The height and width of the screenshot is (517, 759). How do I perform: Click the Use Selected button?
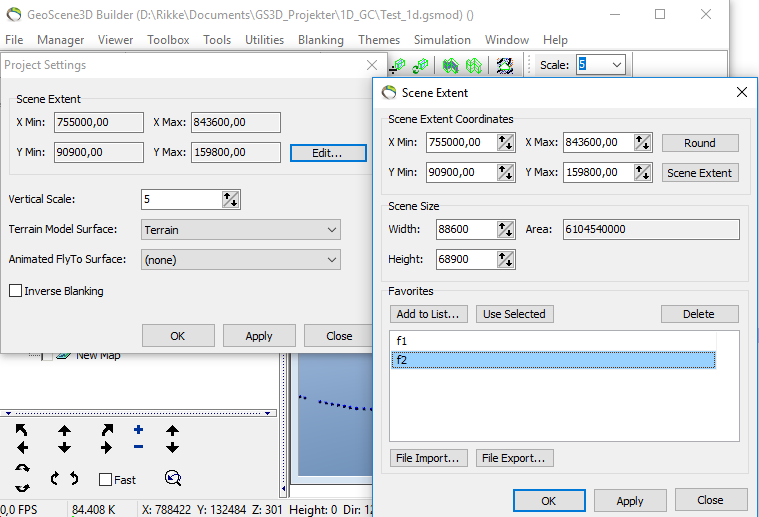coord(514,314)
